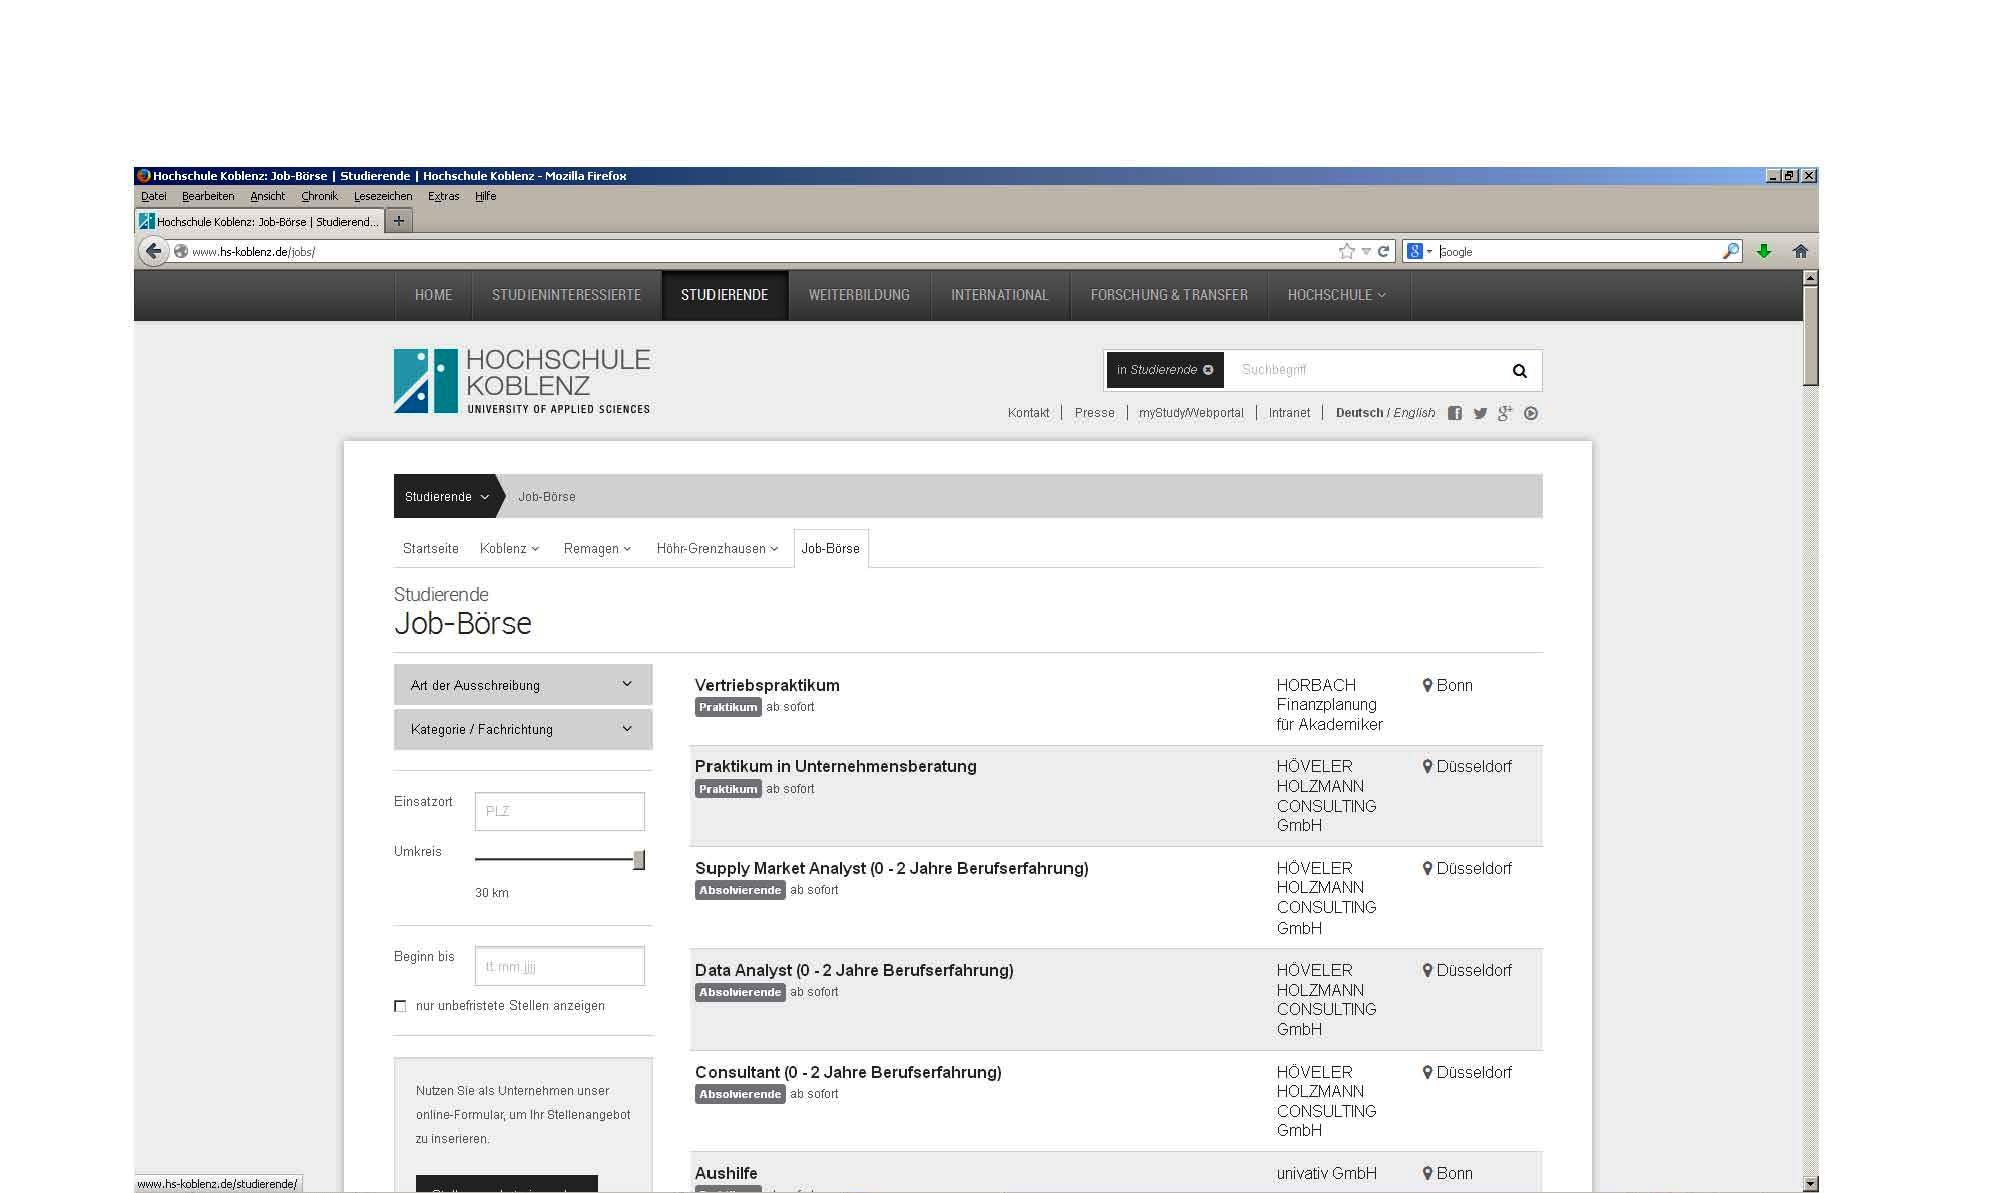
Task: Enable 'nur unbefristete Stellen anzeigen' checkbox
Action: click(x=400, y=1006)
